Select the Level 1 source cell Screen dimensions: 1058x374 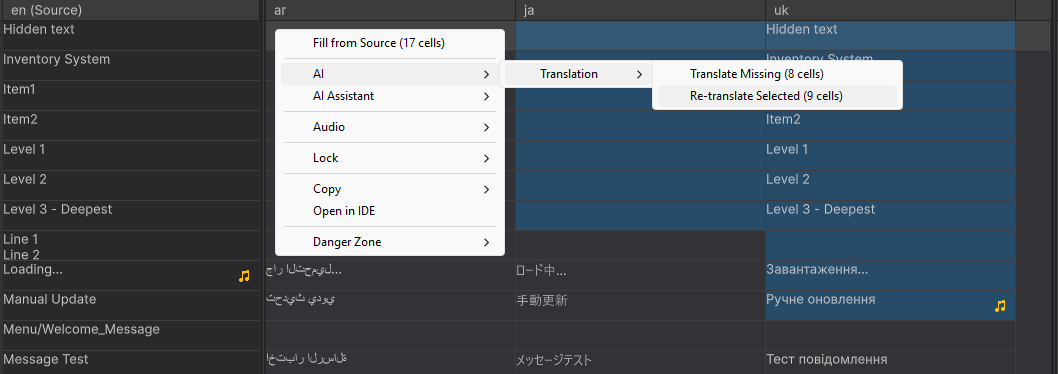pos(130,155)
